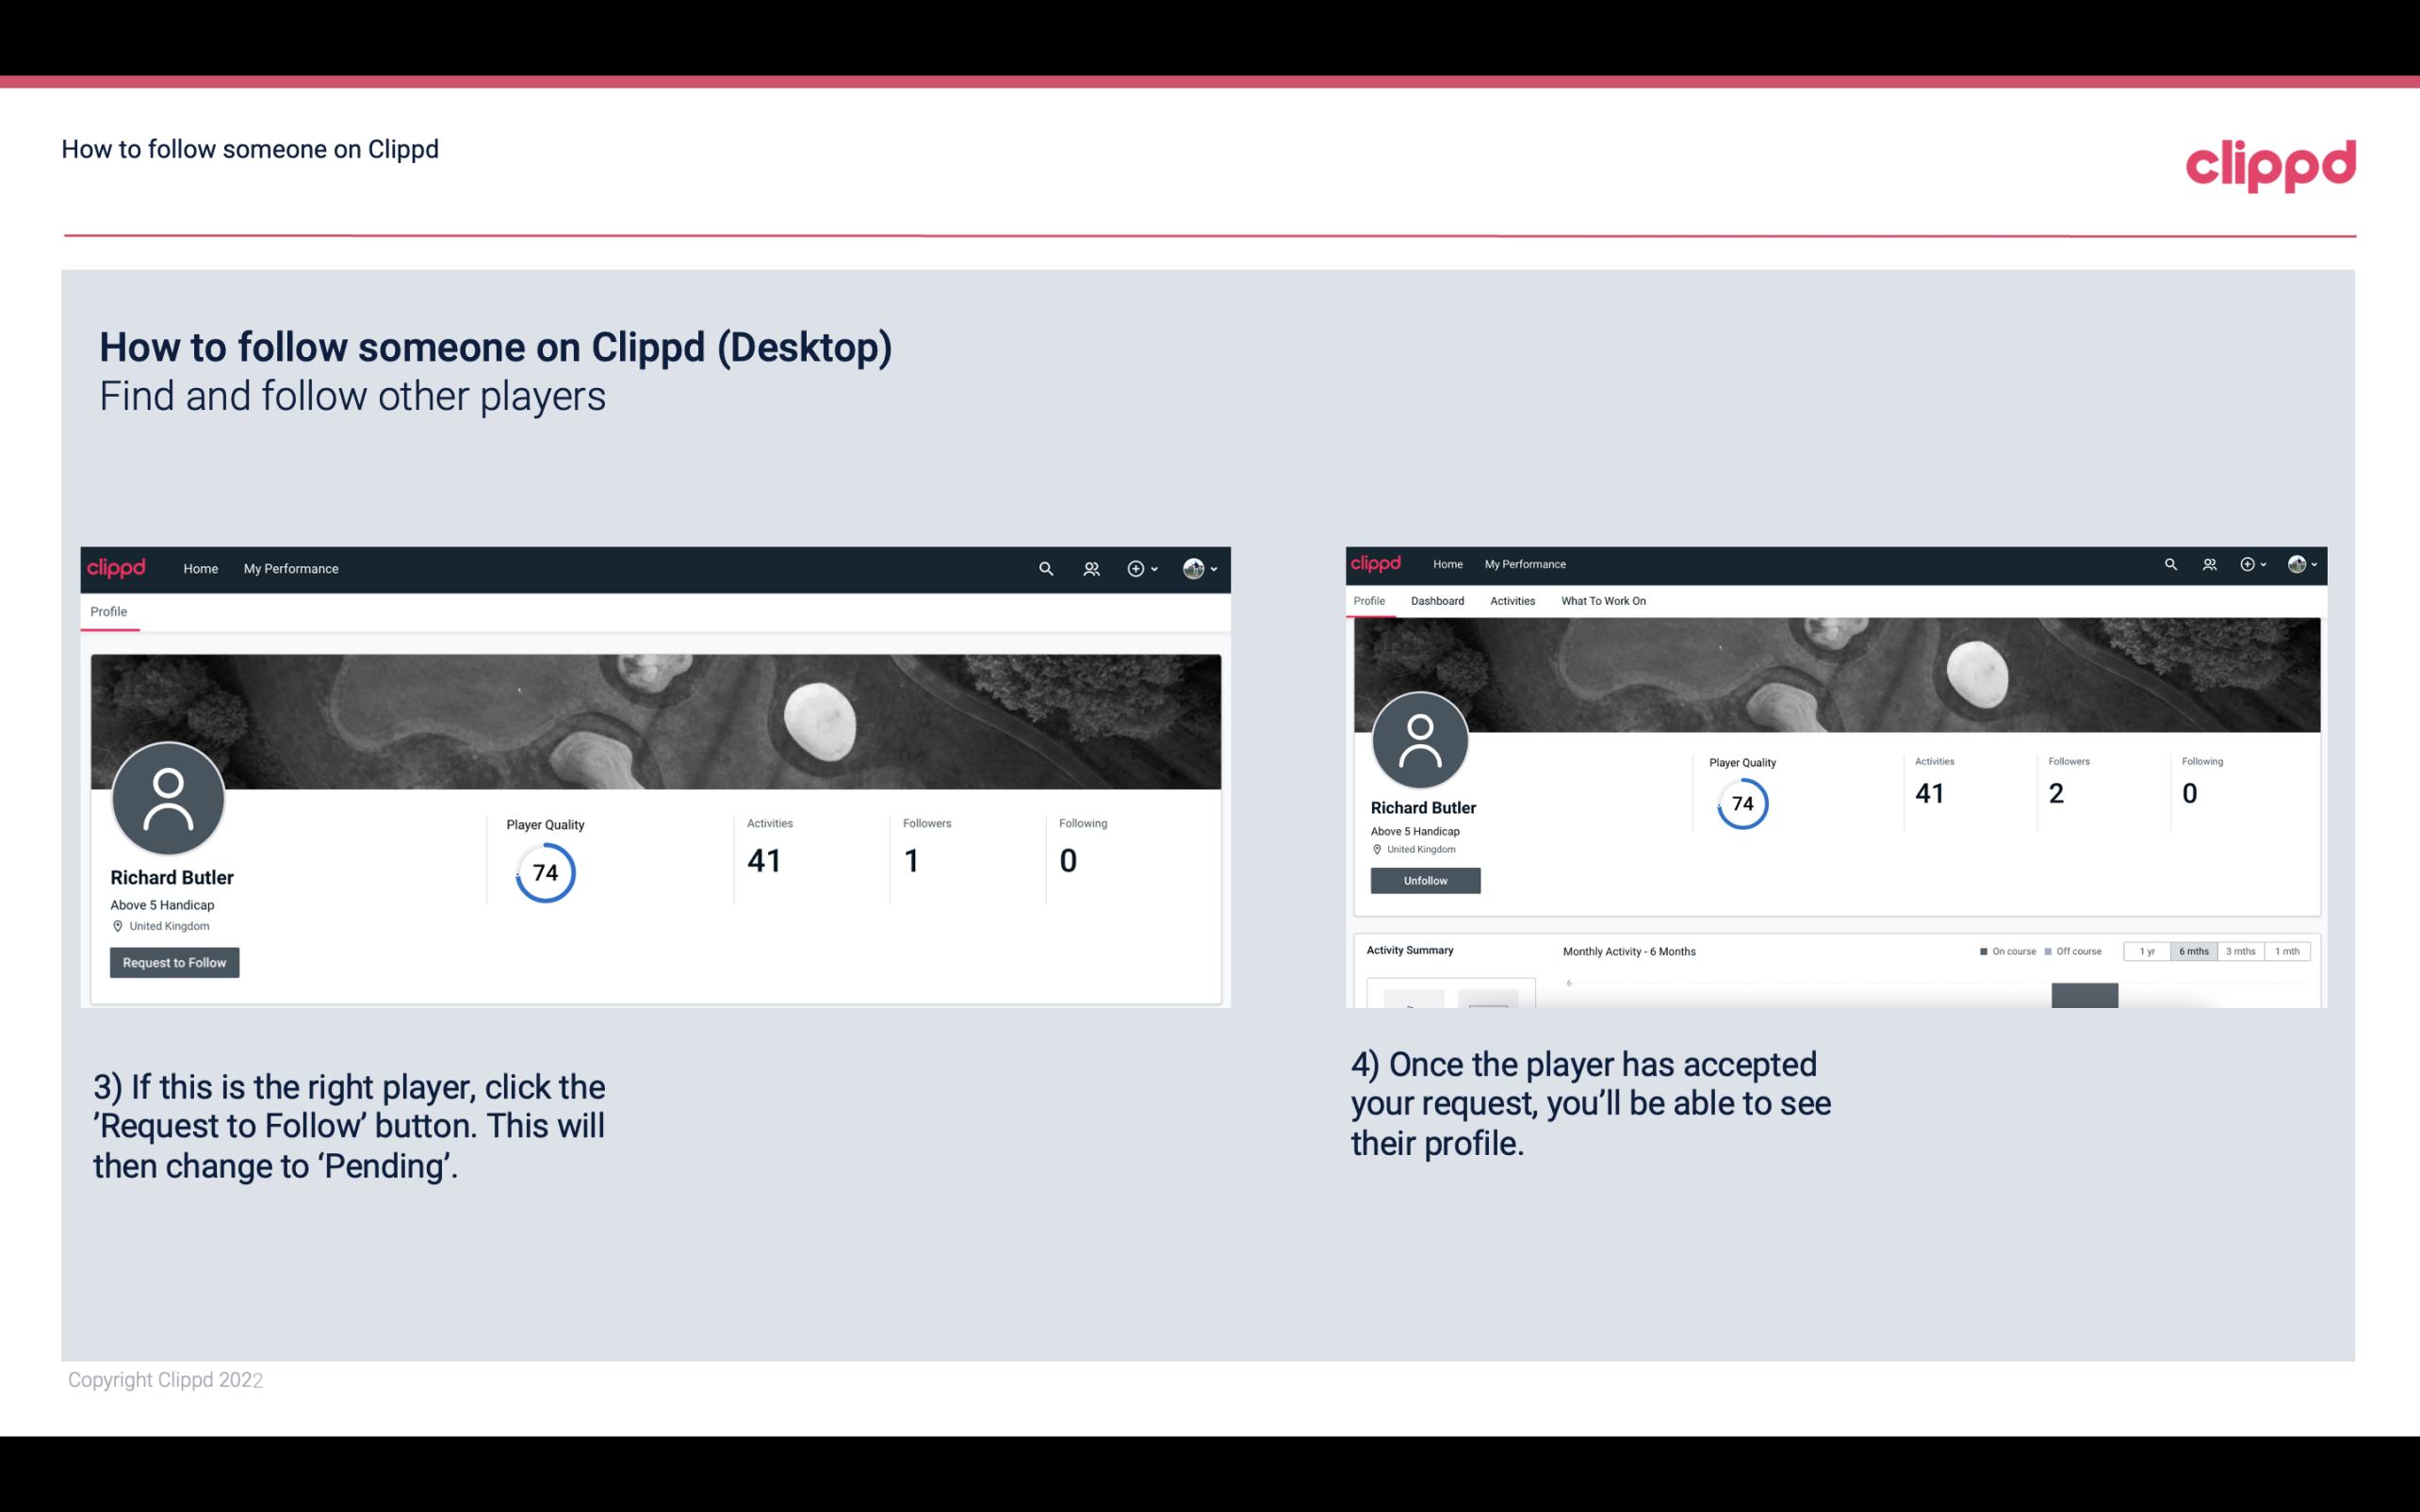Select the 'Dashboard' tab on right profile
Screen dimensions: 2420x1512
(1435, 599)
